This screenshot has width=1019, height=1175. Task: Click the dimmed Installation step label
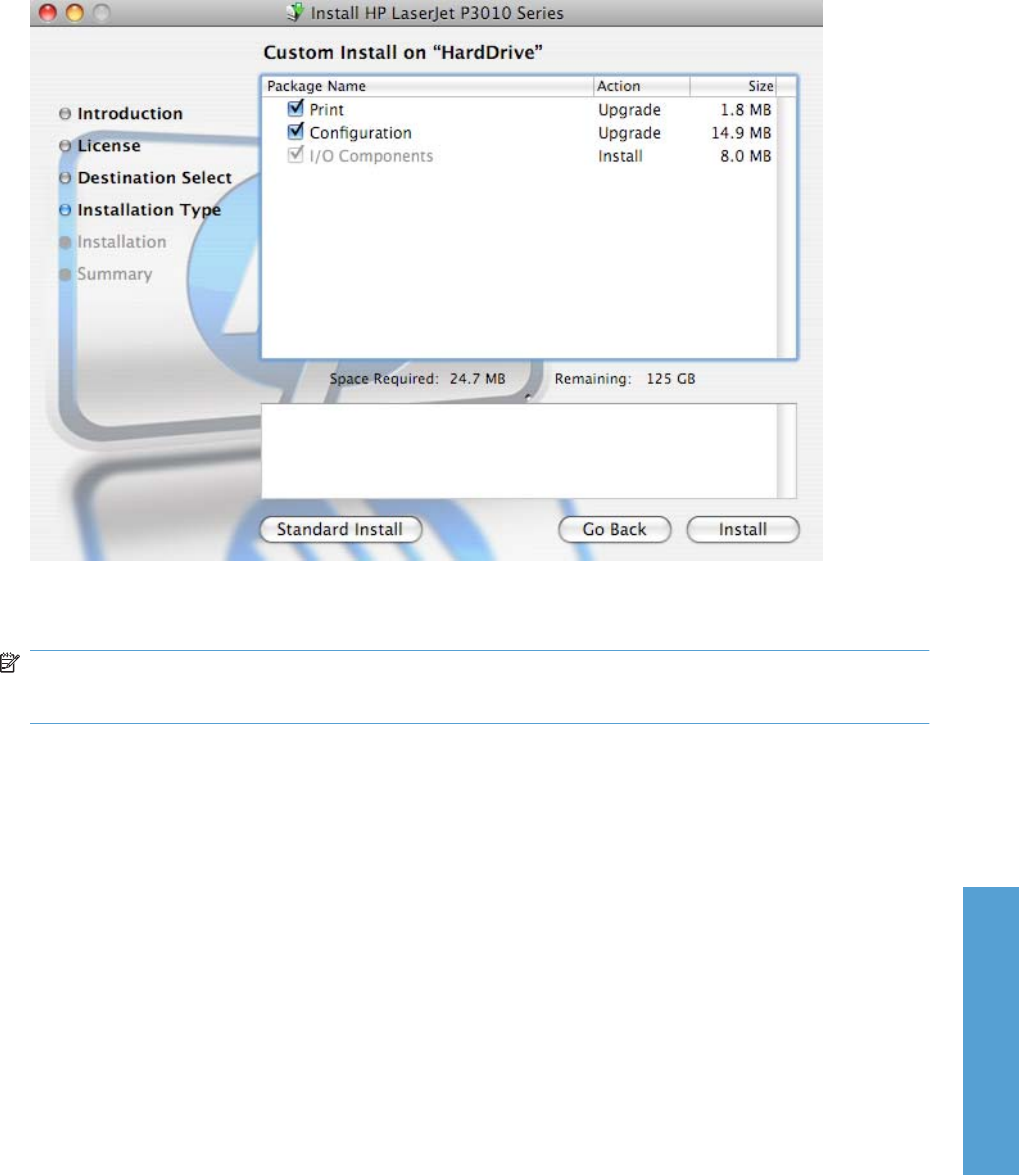[x=122, y=242]
